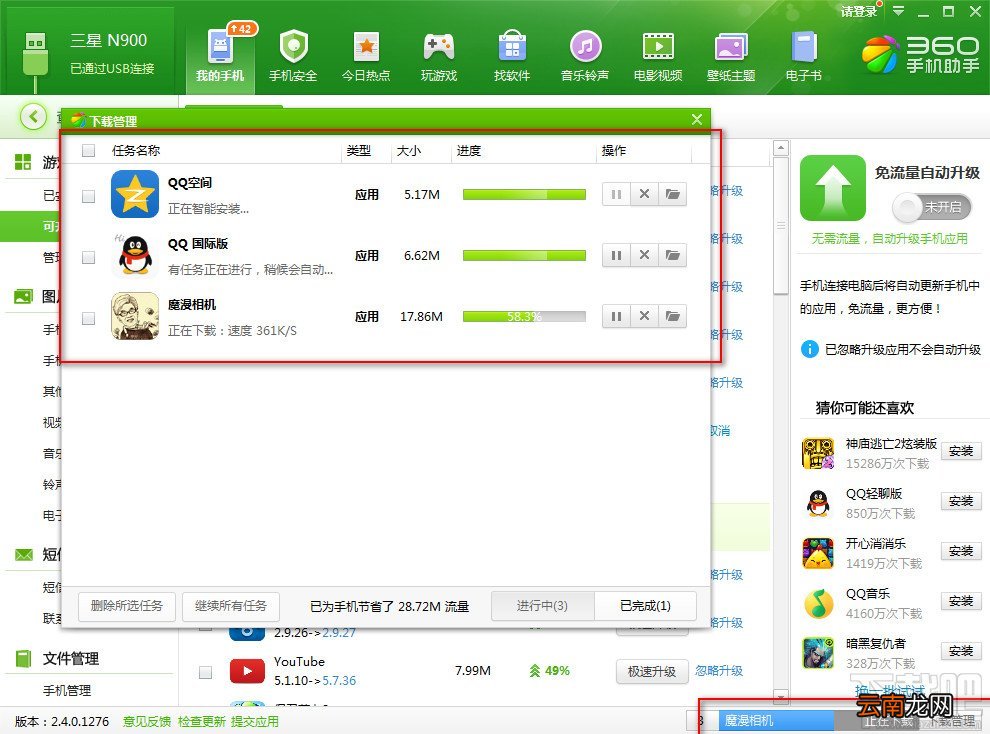
Task: Click the 魔漫相机 download status bar item
Action: [777, 721]
